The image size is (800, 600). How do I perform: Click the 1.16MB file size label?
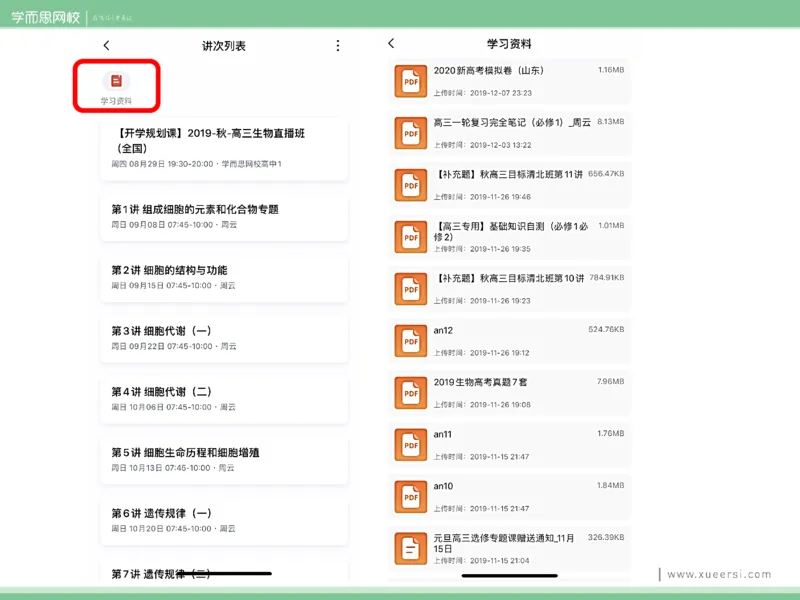point(611,70)
